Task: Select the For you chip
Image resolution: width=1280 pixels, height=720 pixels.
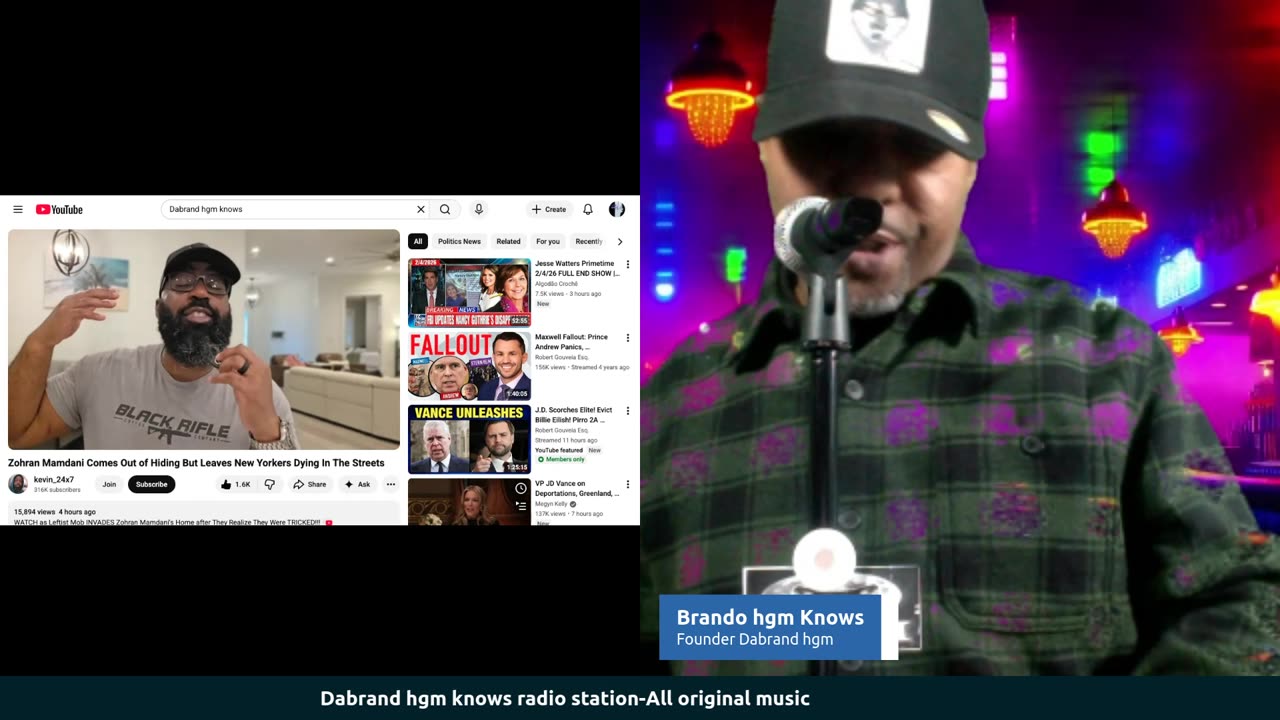Action: tap(548, 241)
